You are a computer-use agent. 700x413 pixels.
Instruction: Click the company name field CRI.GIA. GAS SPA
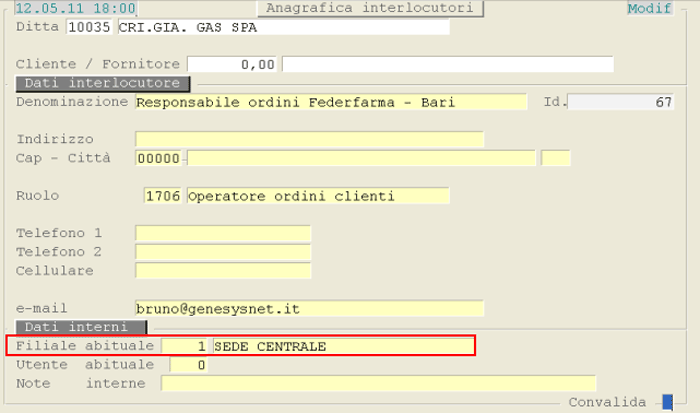282,27
